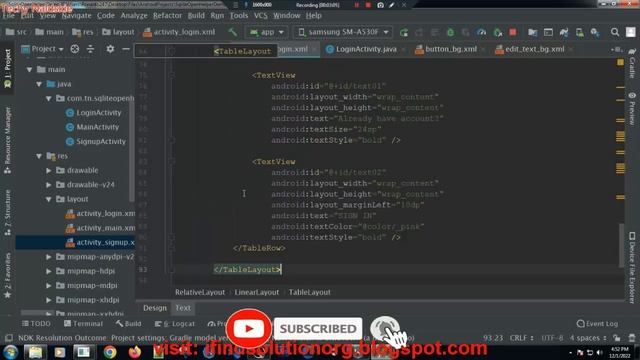Toggle read-only lock in the status bar
This screenshot has height=360, width=640.
(x=616, y=338)
